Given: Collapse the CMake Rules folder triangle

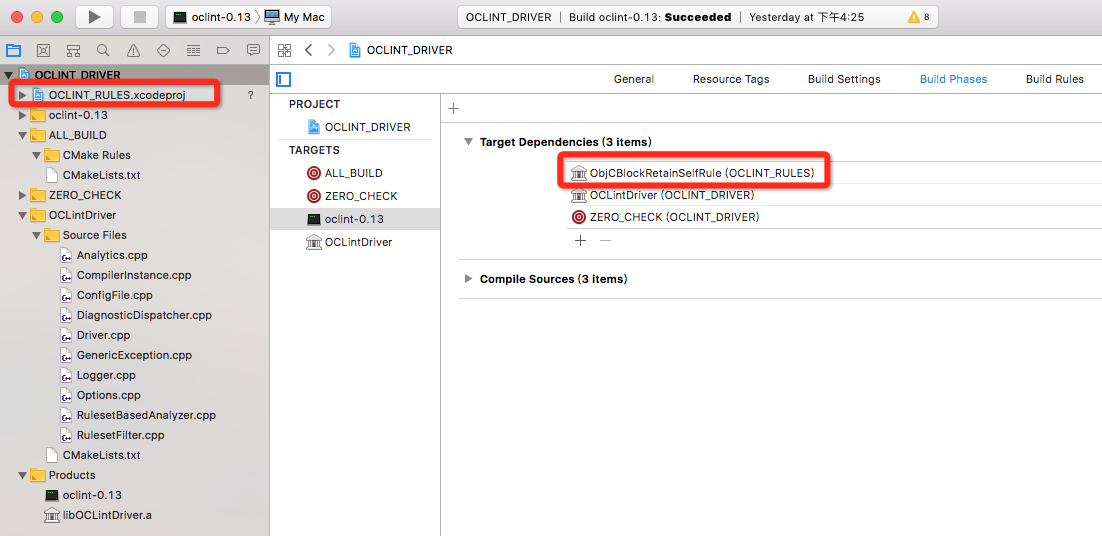Looking at the screenshot, I should (37, 155).
